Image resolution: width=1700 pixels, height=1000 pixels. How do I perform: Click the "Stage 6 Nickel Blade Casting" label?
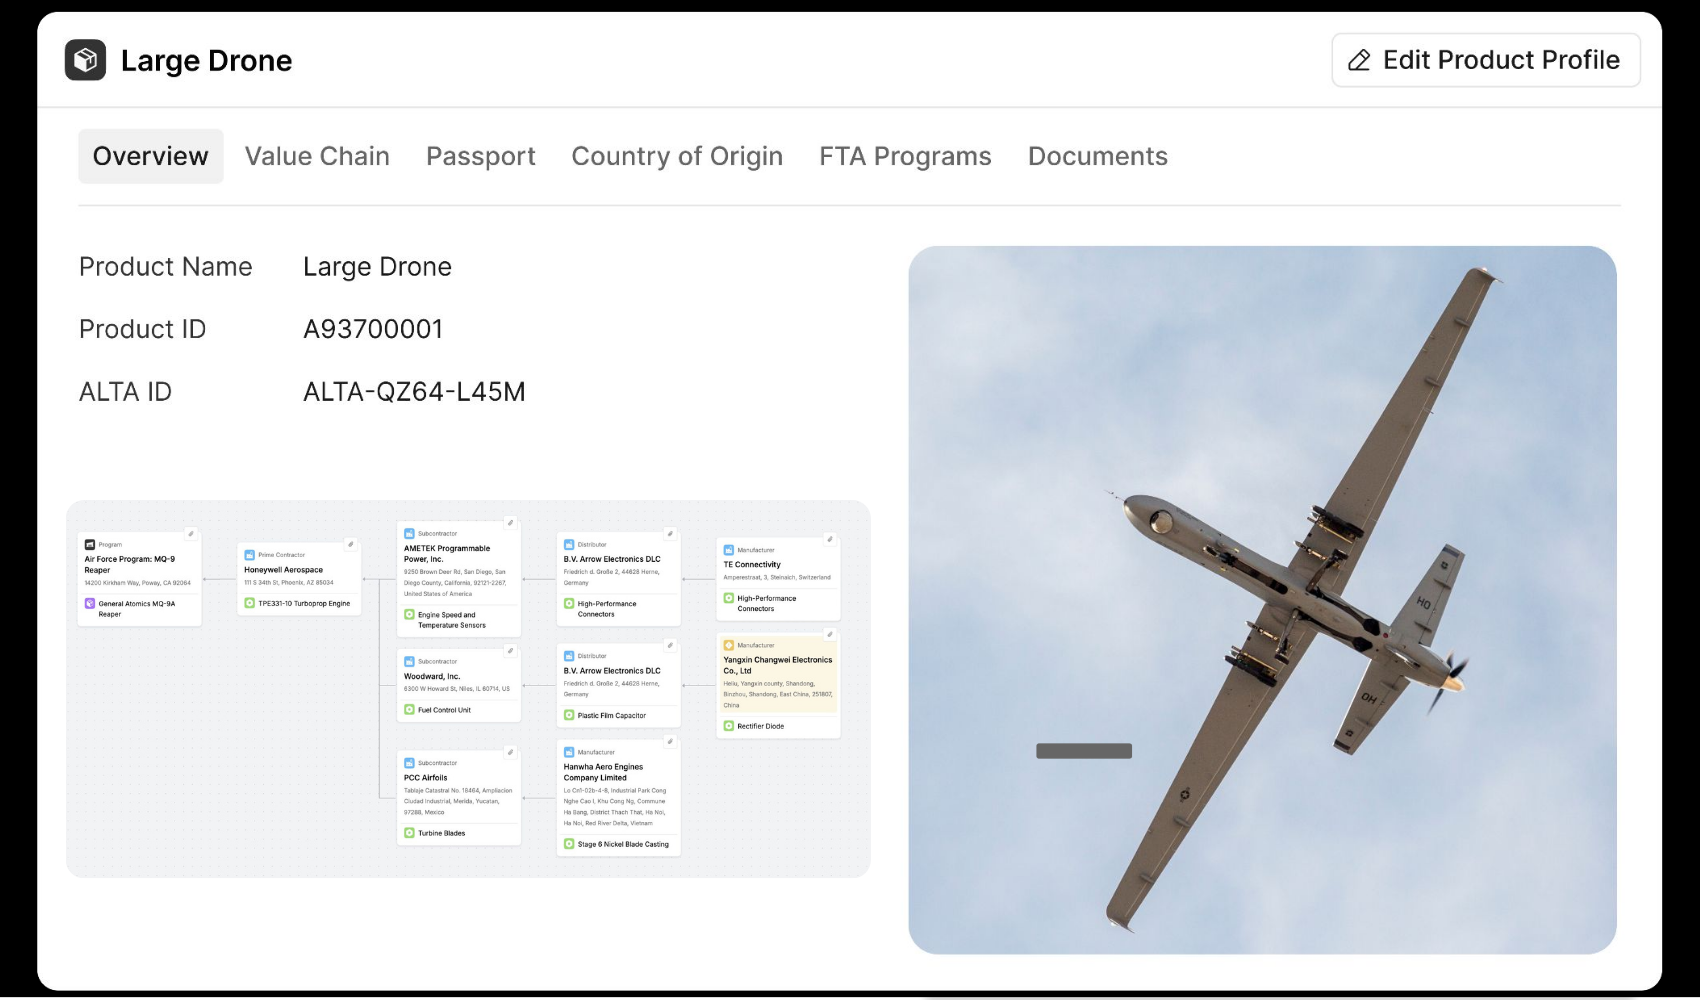click(x=623, y=844)
